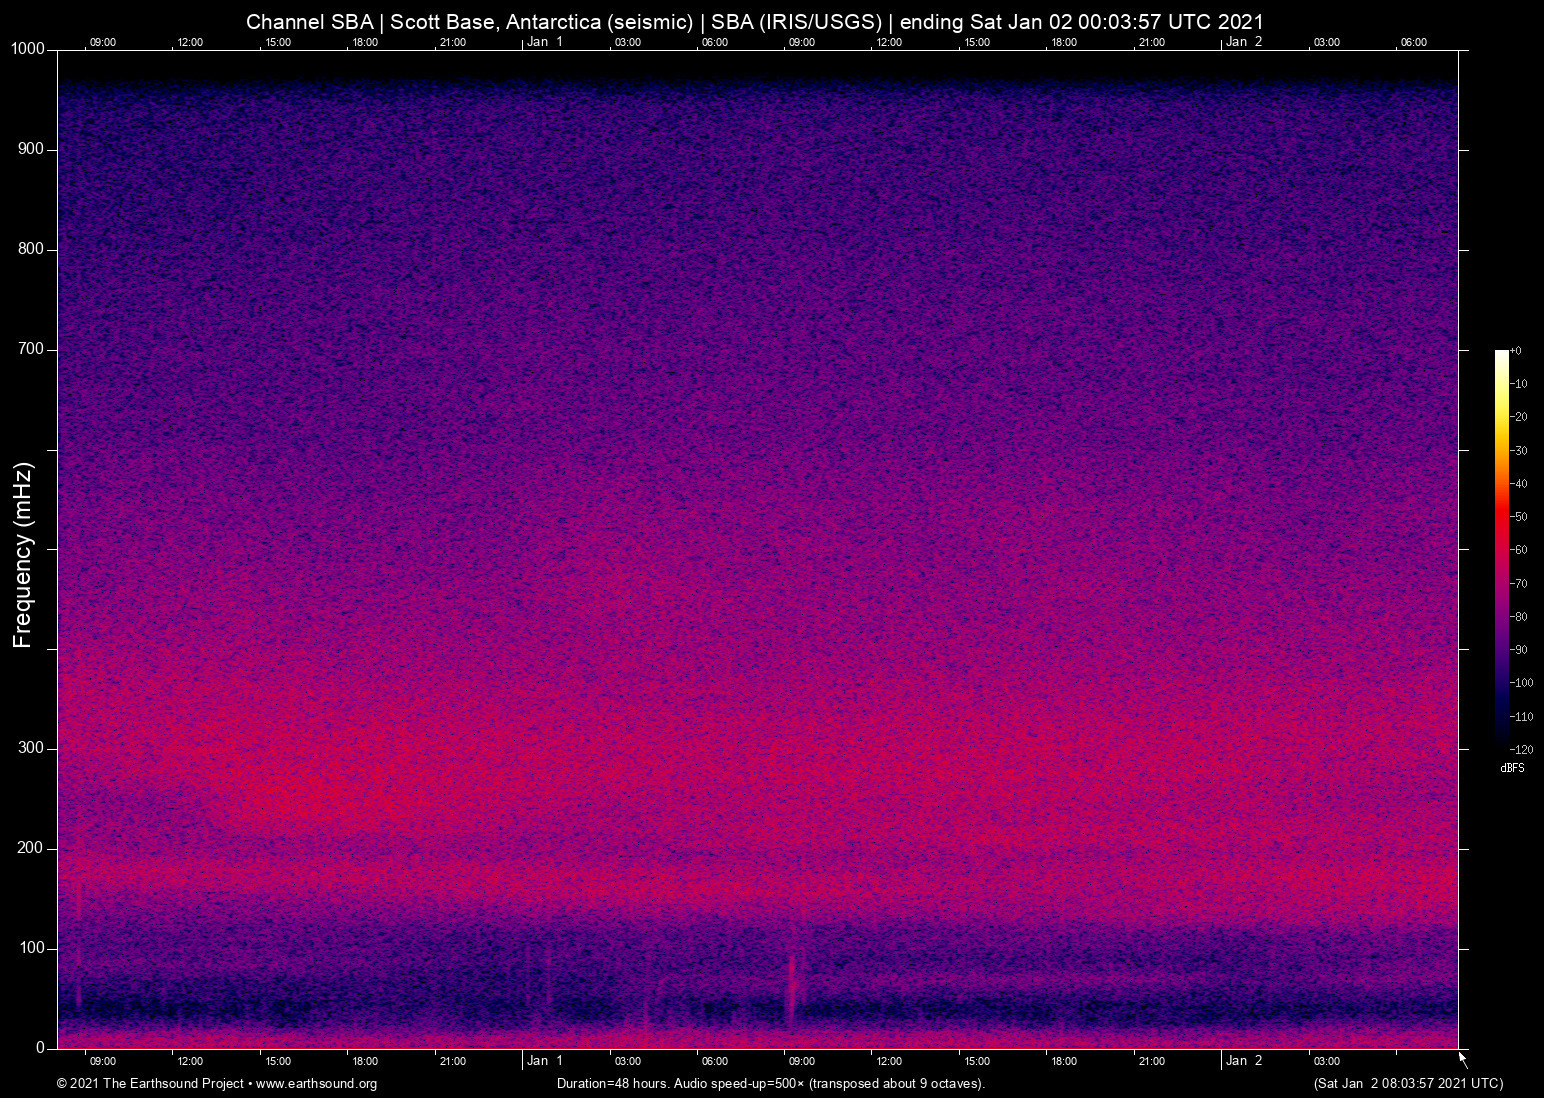Click the 700 mHz tick on left axis
The width and height of the screenshot is (1544, 1098).
(31, 348)
